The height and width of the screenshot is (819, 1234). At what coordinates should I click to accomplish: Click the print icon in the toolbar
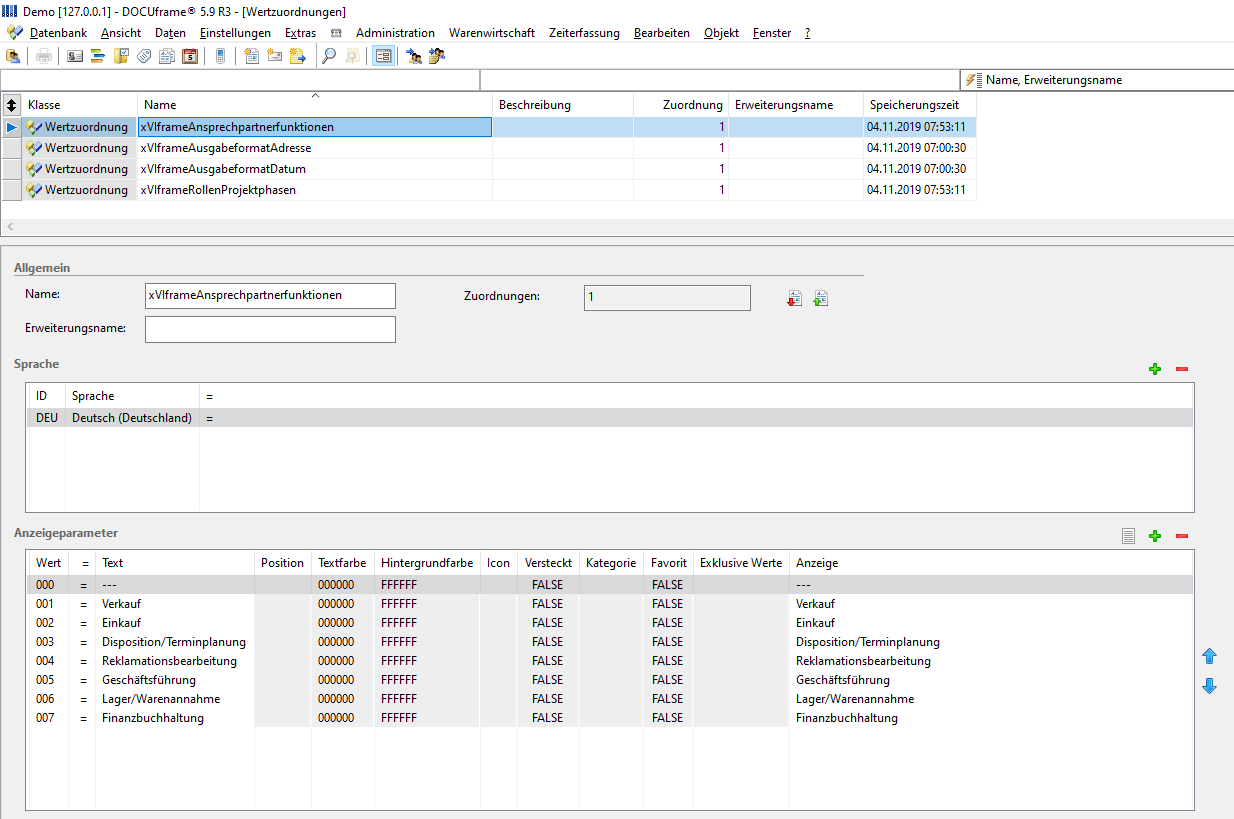click(44, 56)
